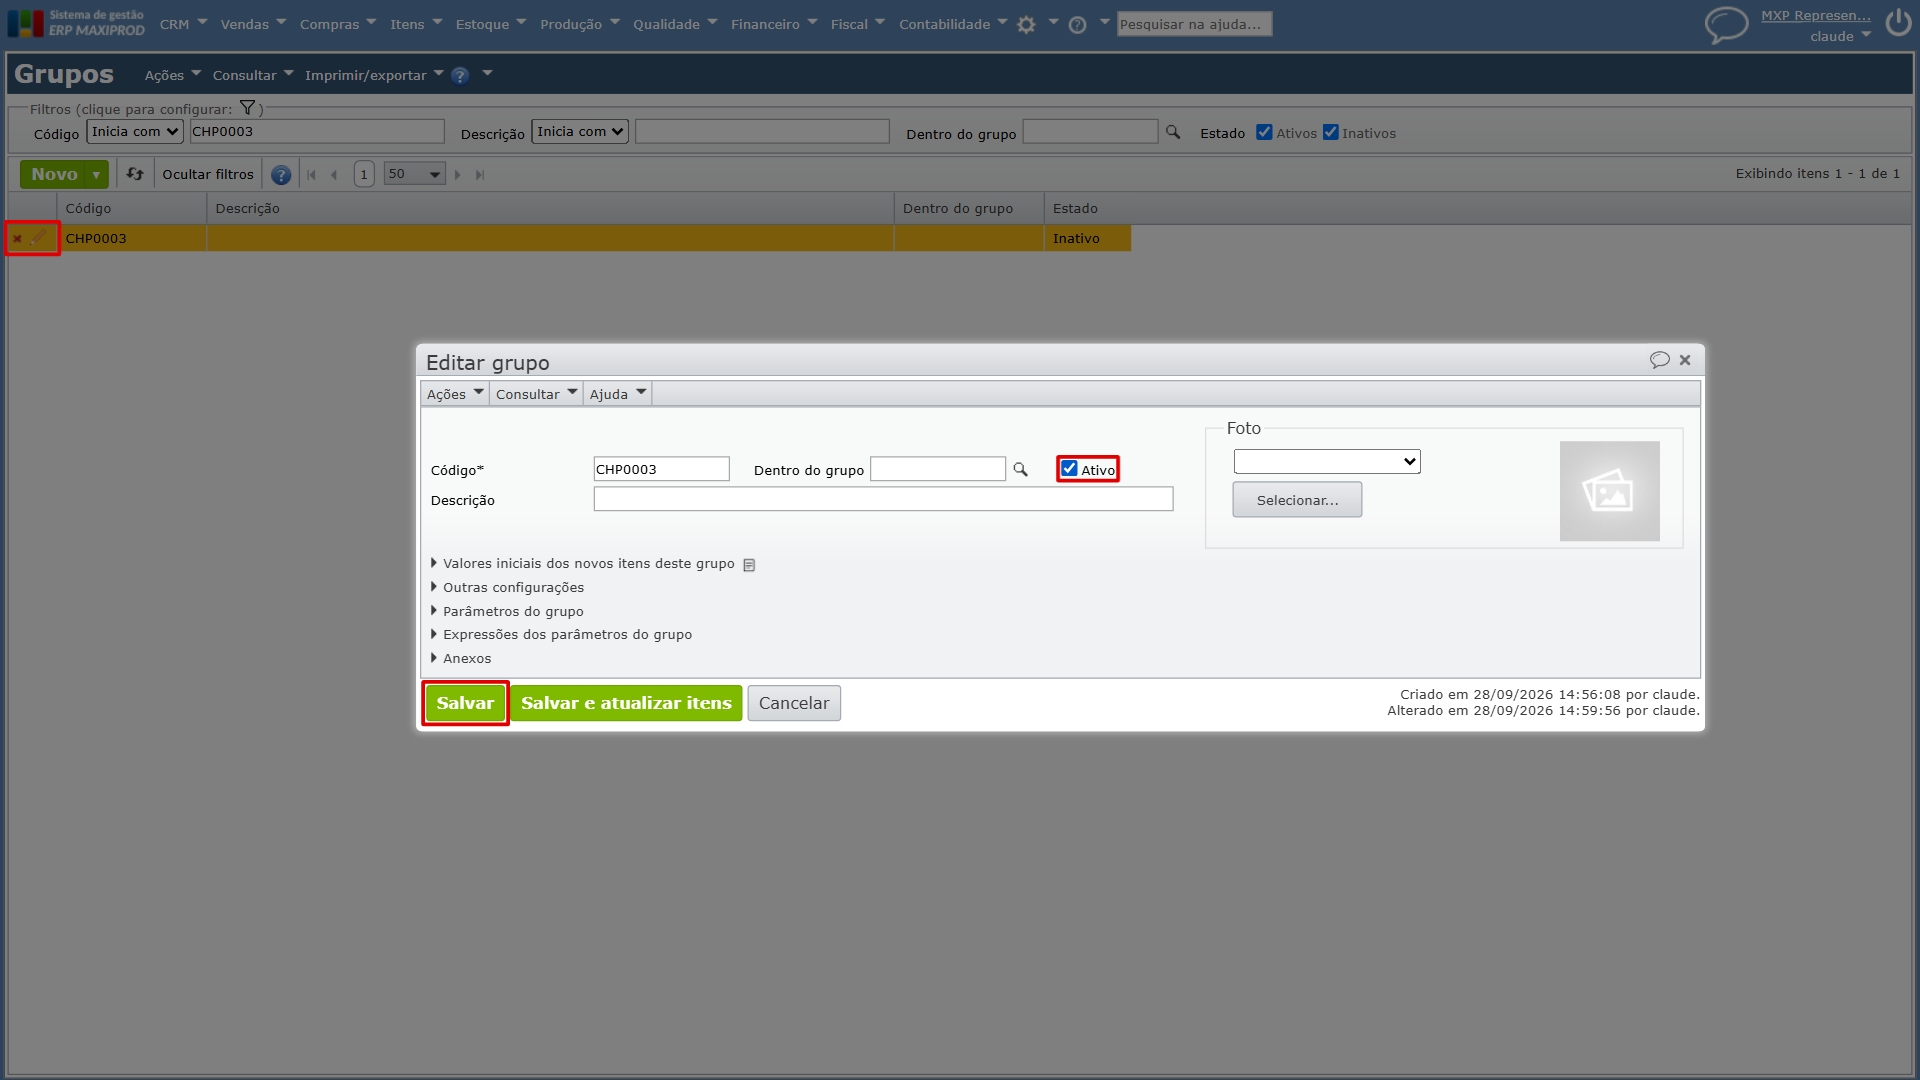Open the page size 50 dropdown
Screen dimensions: 1920x1080
click(x=414, y=174)
